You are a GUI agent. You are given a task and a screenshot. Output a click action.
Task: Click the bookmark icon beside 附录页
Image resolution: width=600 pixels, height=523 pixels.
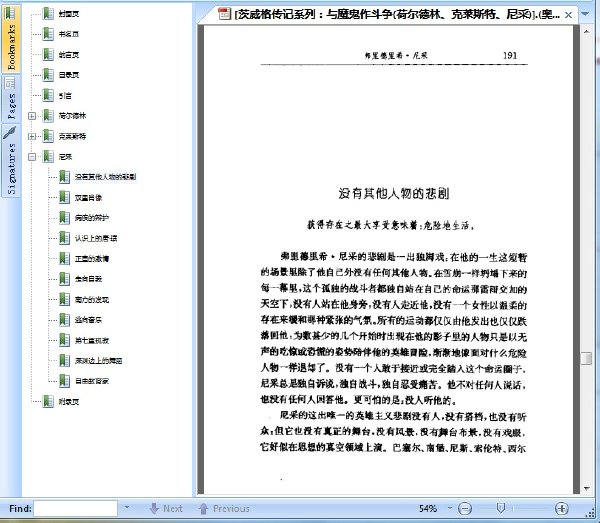48,401
